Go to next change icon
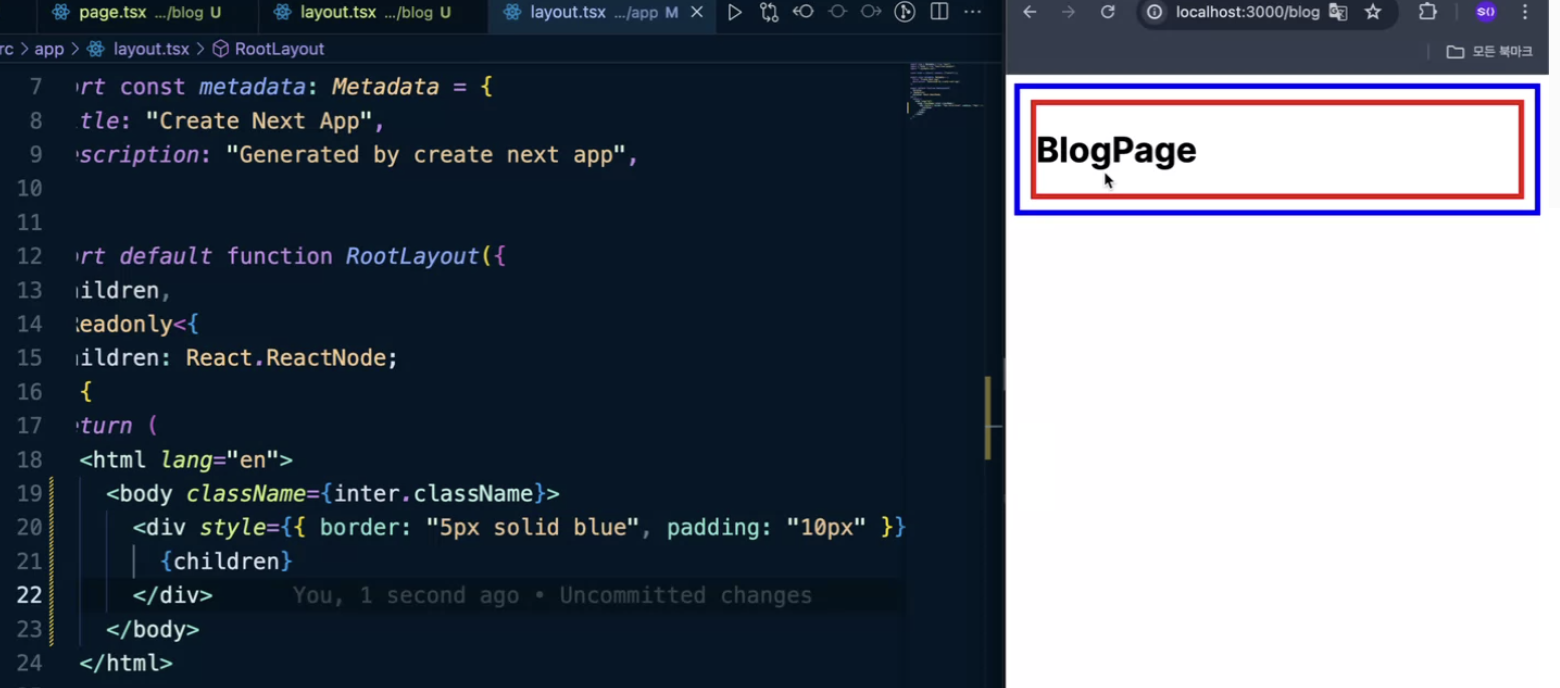This screenshot has height=688, width=1560. [x=871, y=12]
